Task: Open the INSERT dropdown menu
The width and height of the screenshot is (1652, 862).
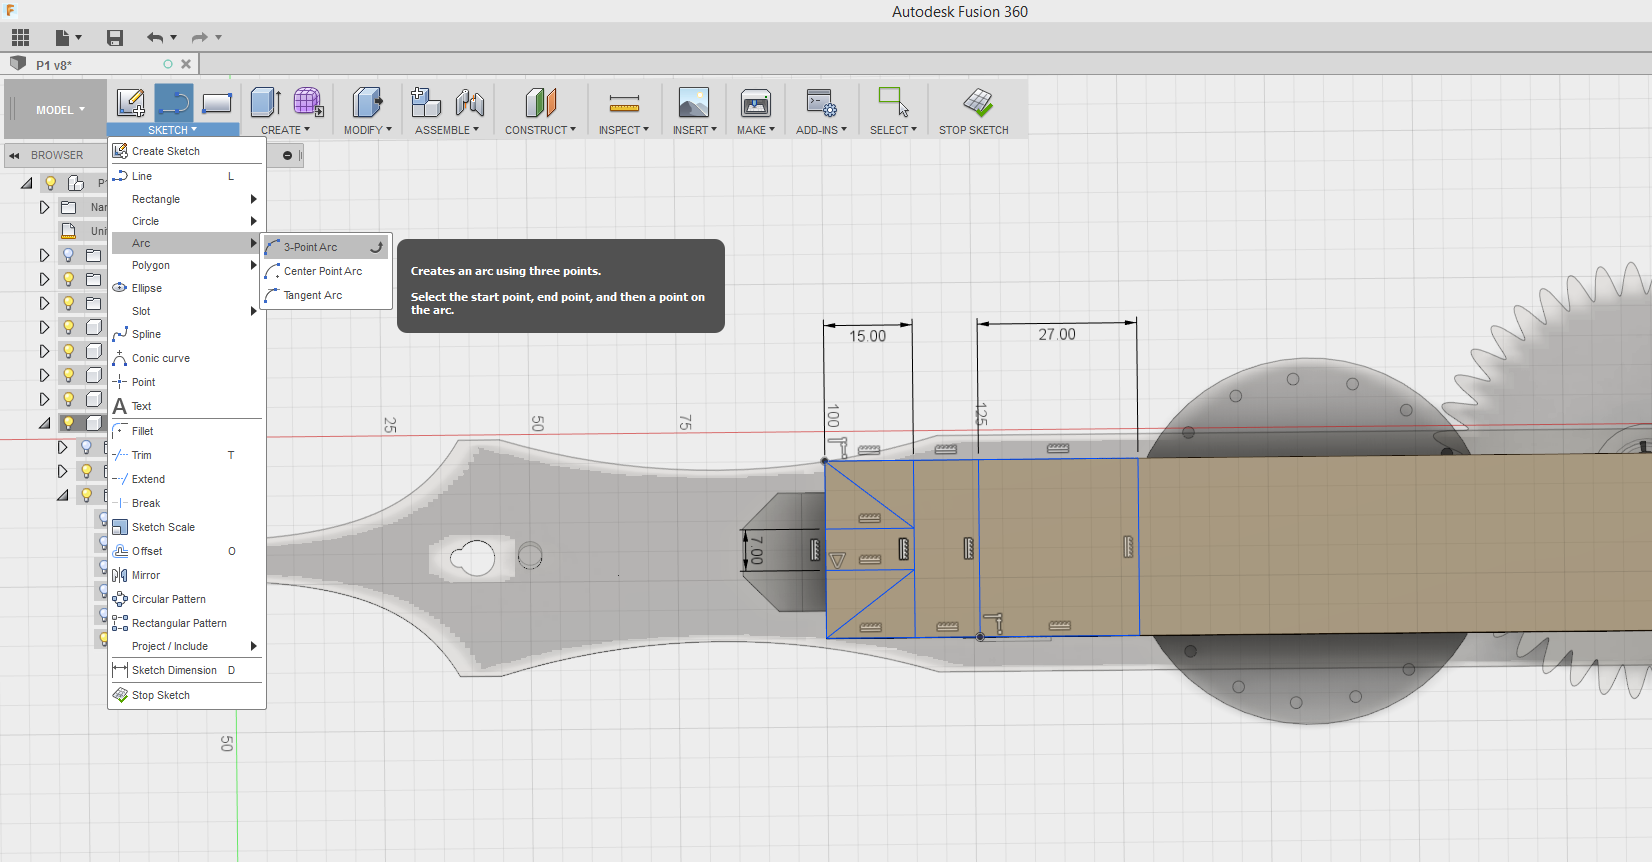Action: [x=694, y=130]
